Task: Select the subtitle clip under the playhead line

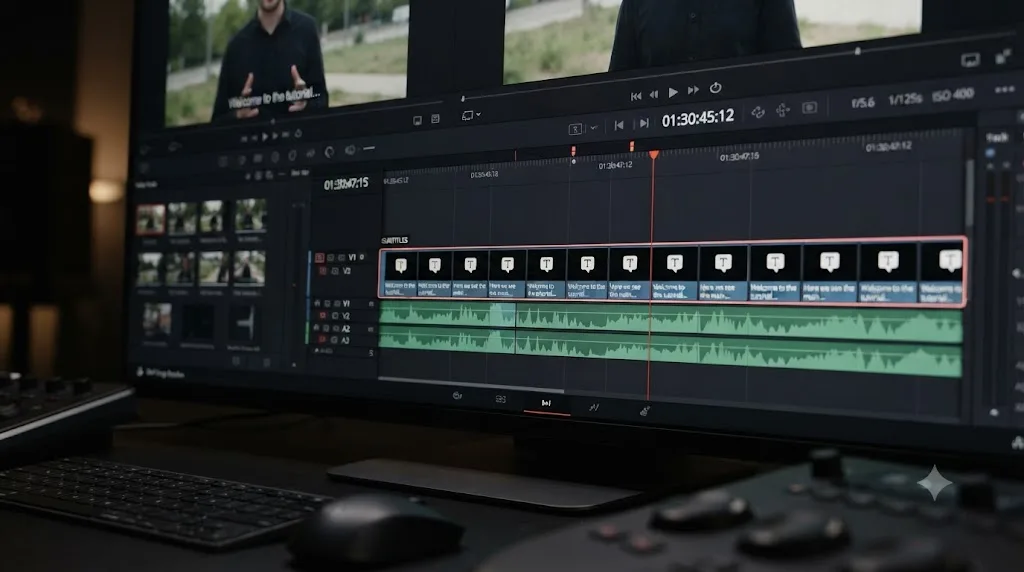Action: pyautogui.click(x=673, y=274)
